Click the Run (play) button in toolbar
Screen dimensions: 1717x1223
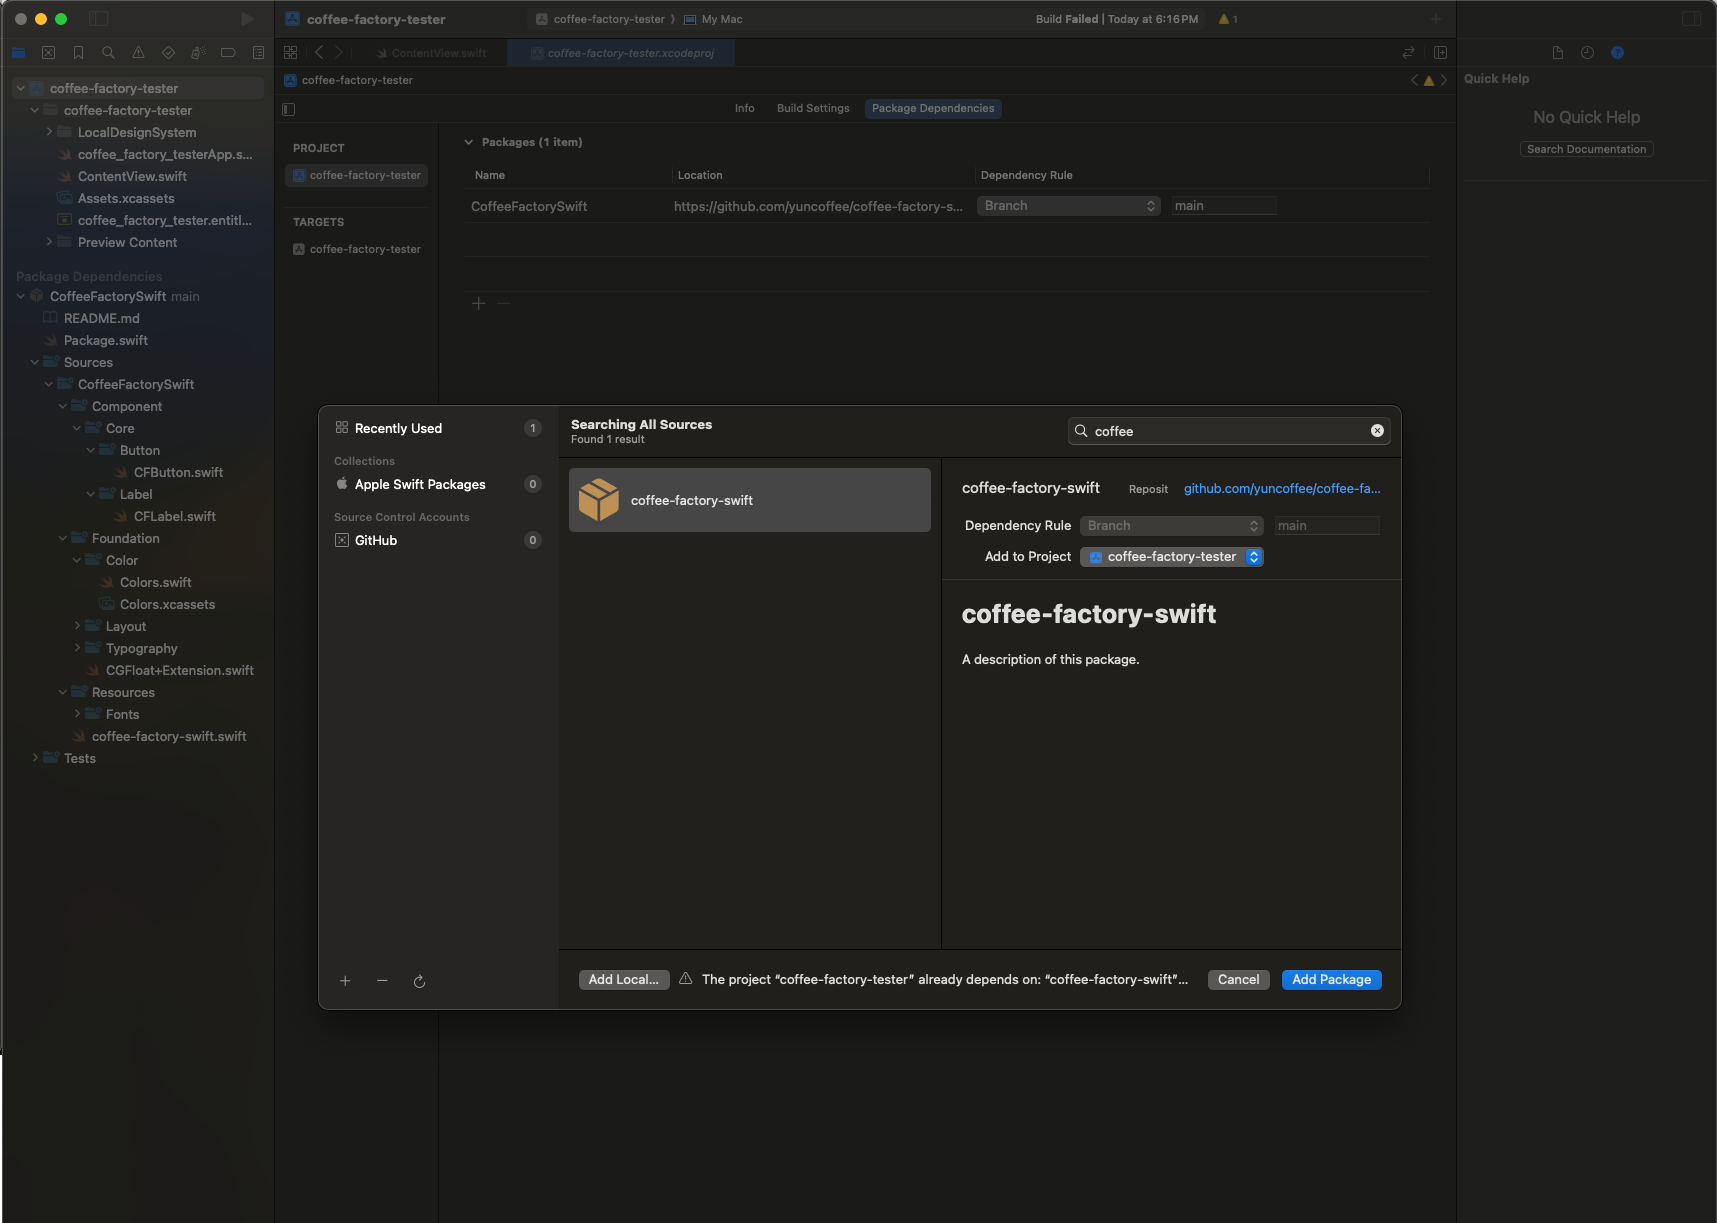(x=247, y=19)
